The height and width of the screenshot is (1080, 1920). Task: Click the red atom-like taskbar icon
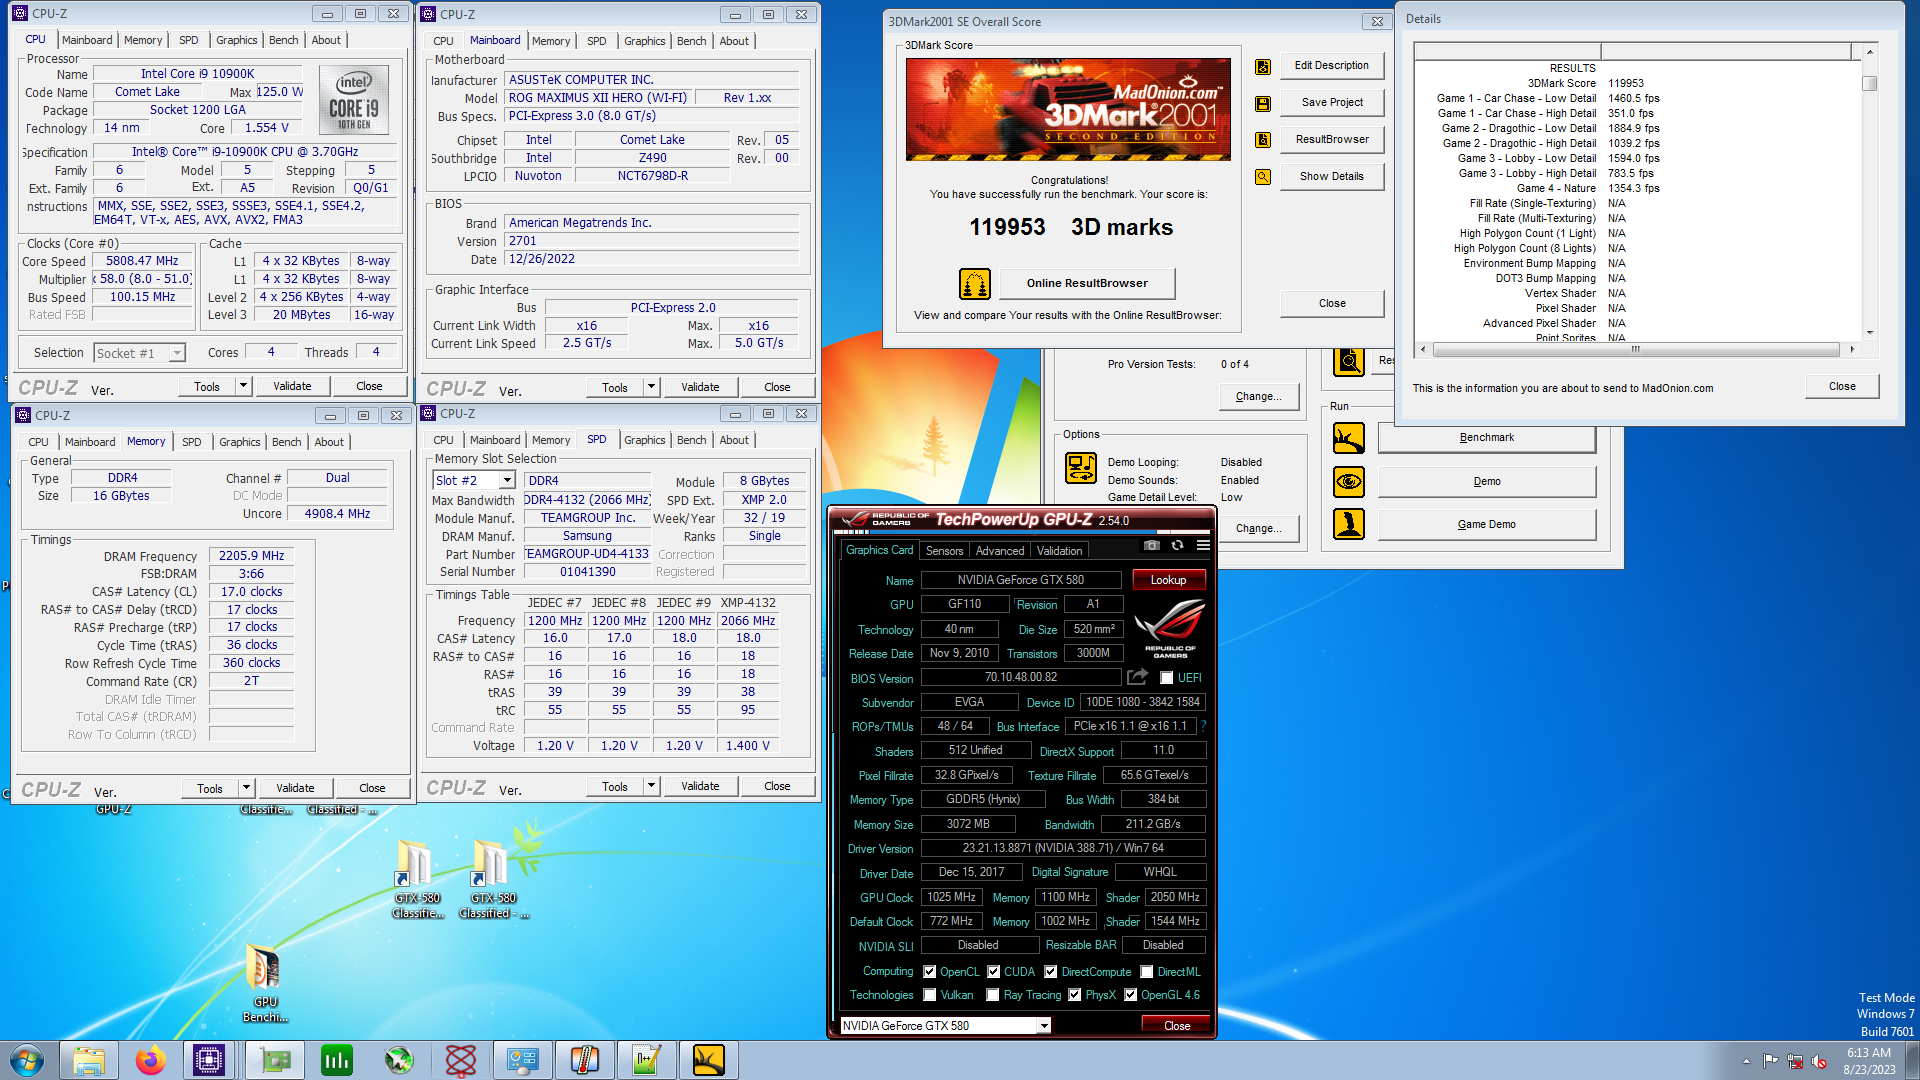[461, 1060]
